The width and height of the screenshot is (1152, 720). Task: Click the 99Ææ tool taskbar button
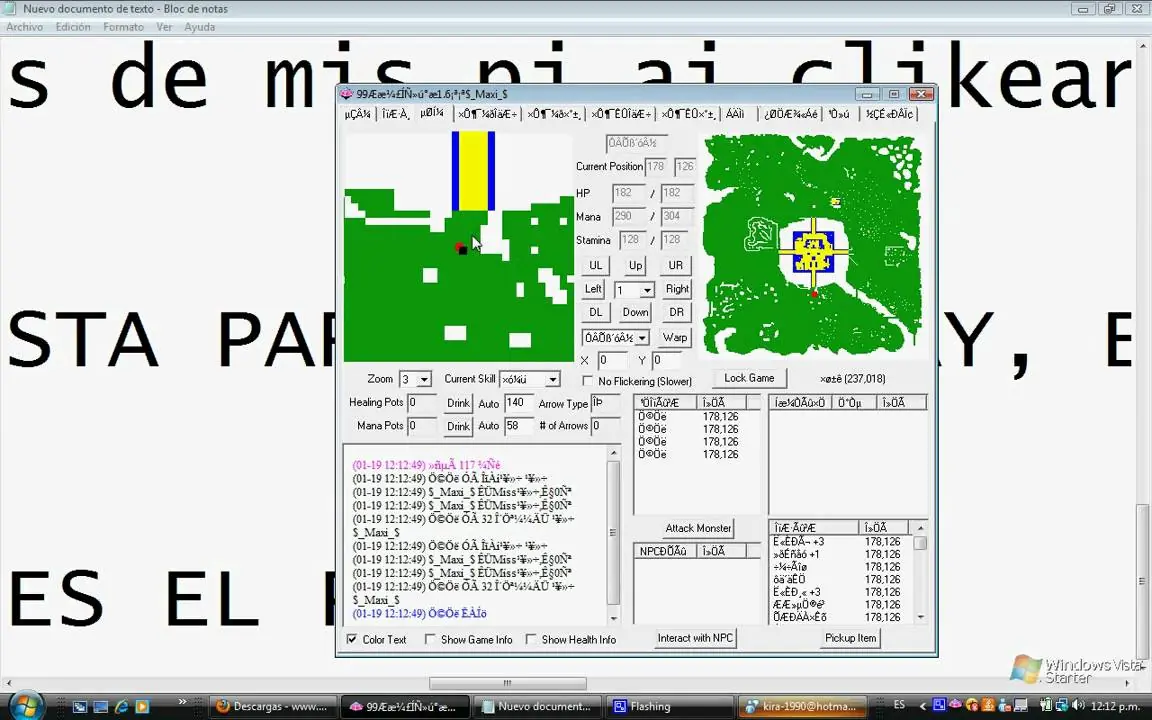coord(406,707)
